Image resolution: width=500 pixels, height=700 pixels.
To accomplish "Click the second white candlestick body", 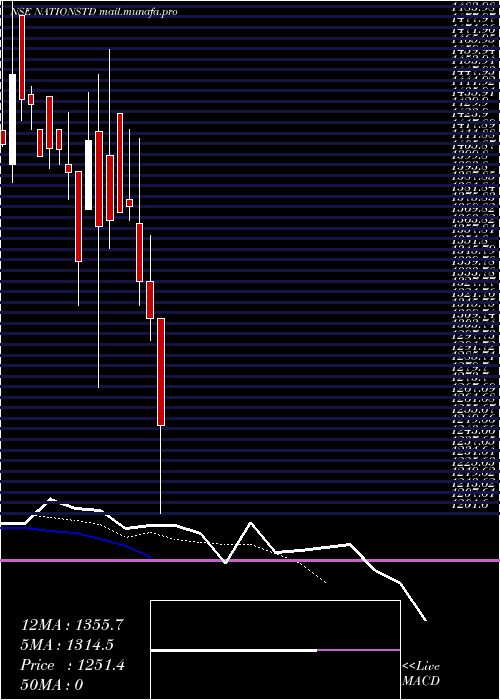I will tap(89, 175).
